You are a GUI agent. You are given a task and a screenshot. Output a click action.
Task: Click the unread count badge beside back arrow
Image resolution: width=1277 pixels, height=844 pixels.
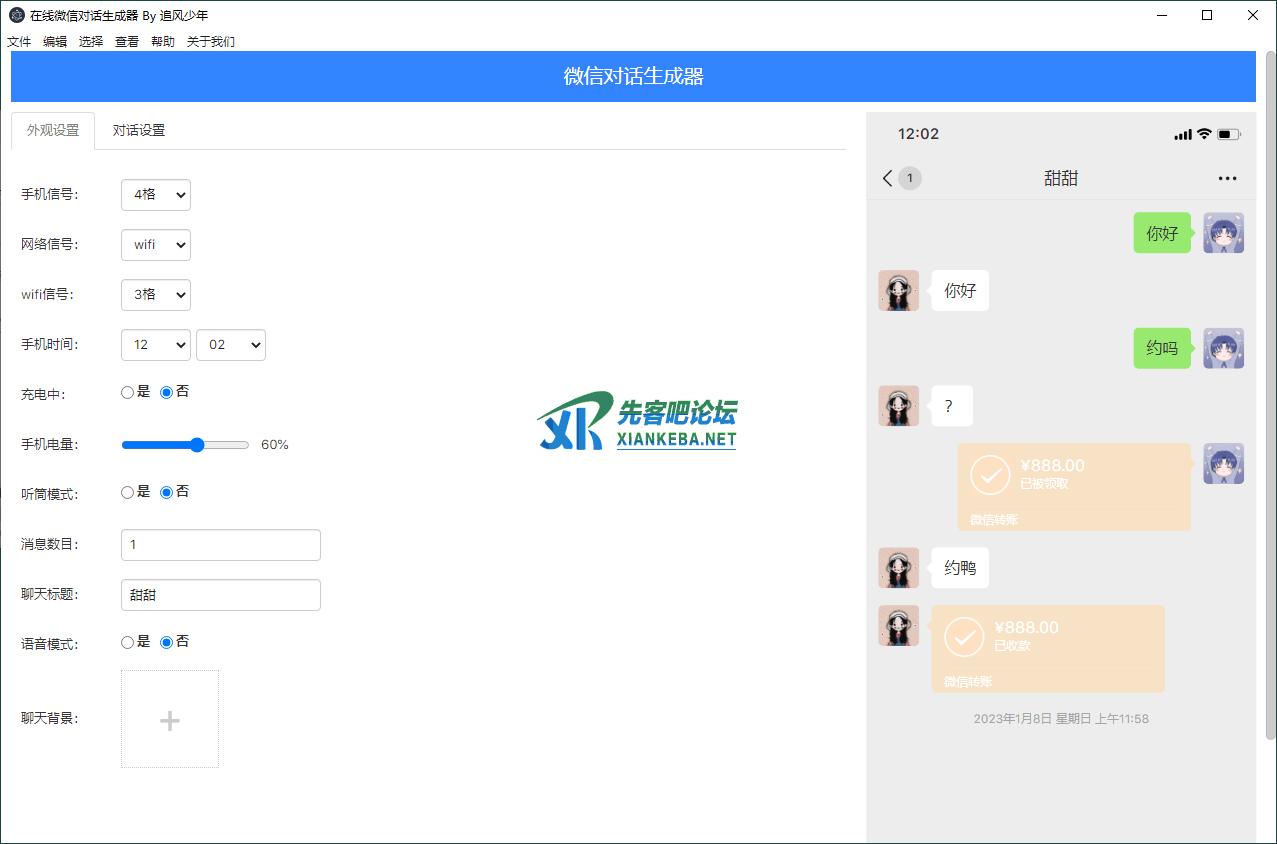click(909, 178)
